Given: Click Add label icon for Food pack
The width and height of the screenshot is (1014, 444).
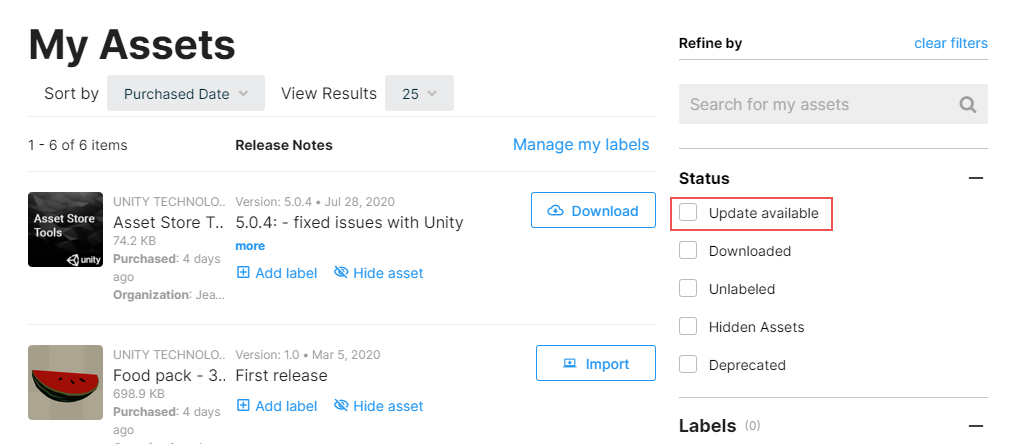Looking at the screenshot, I should (244, 406).
